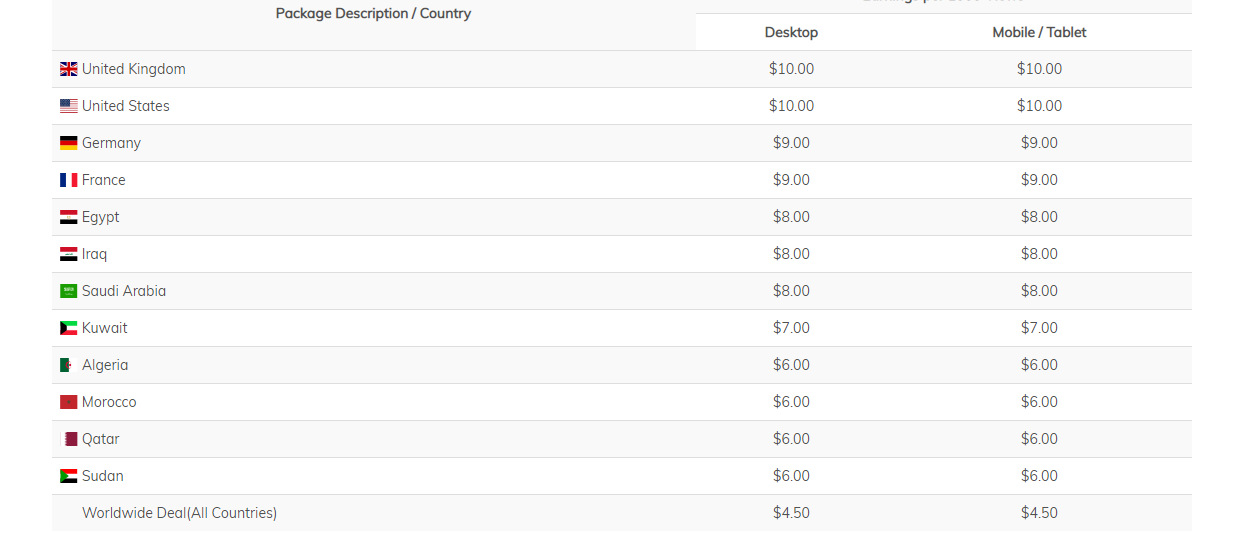
Task: Click the $7.00 Mobile rate for Kuwait
Action: (1039, 328)
